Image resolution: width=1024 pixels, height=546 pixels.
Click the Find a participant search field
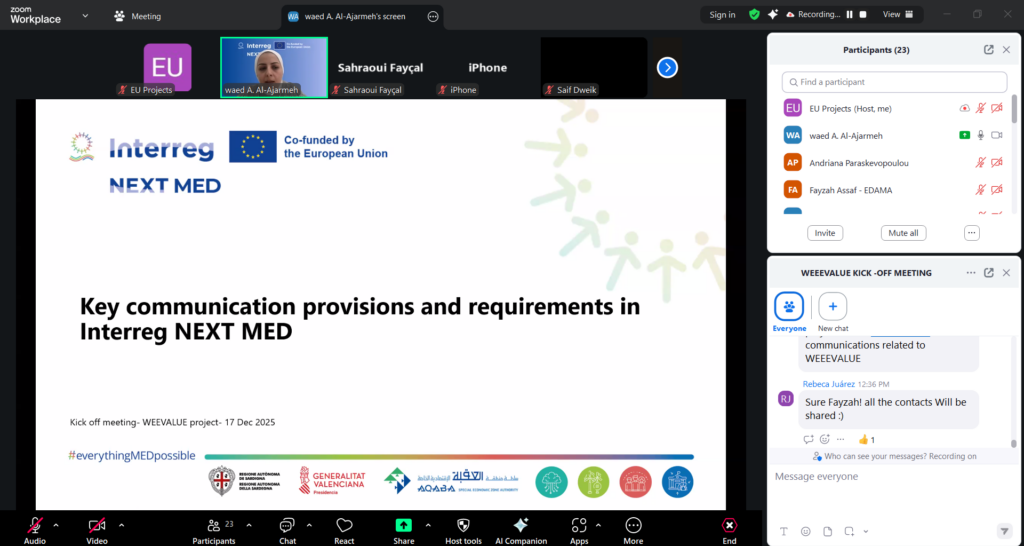point(895,82)
